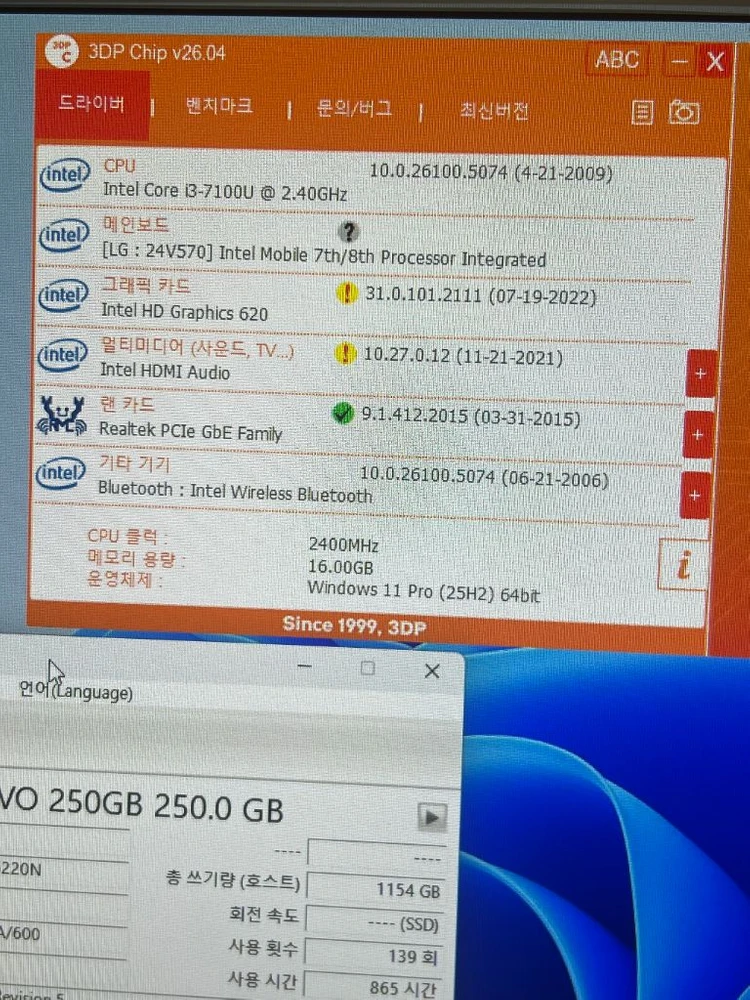
Task: Click the 그래픽 카드 label link
Action: (146, 284)
